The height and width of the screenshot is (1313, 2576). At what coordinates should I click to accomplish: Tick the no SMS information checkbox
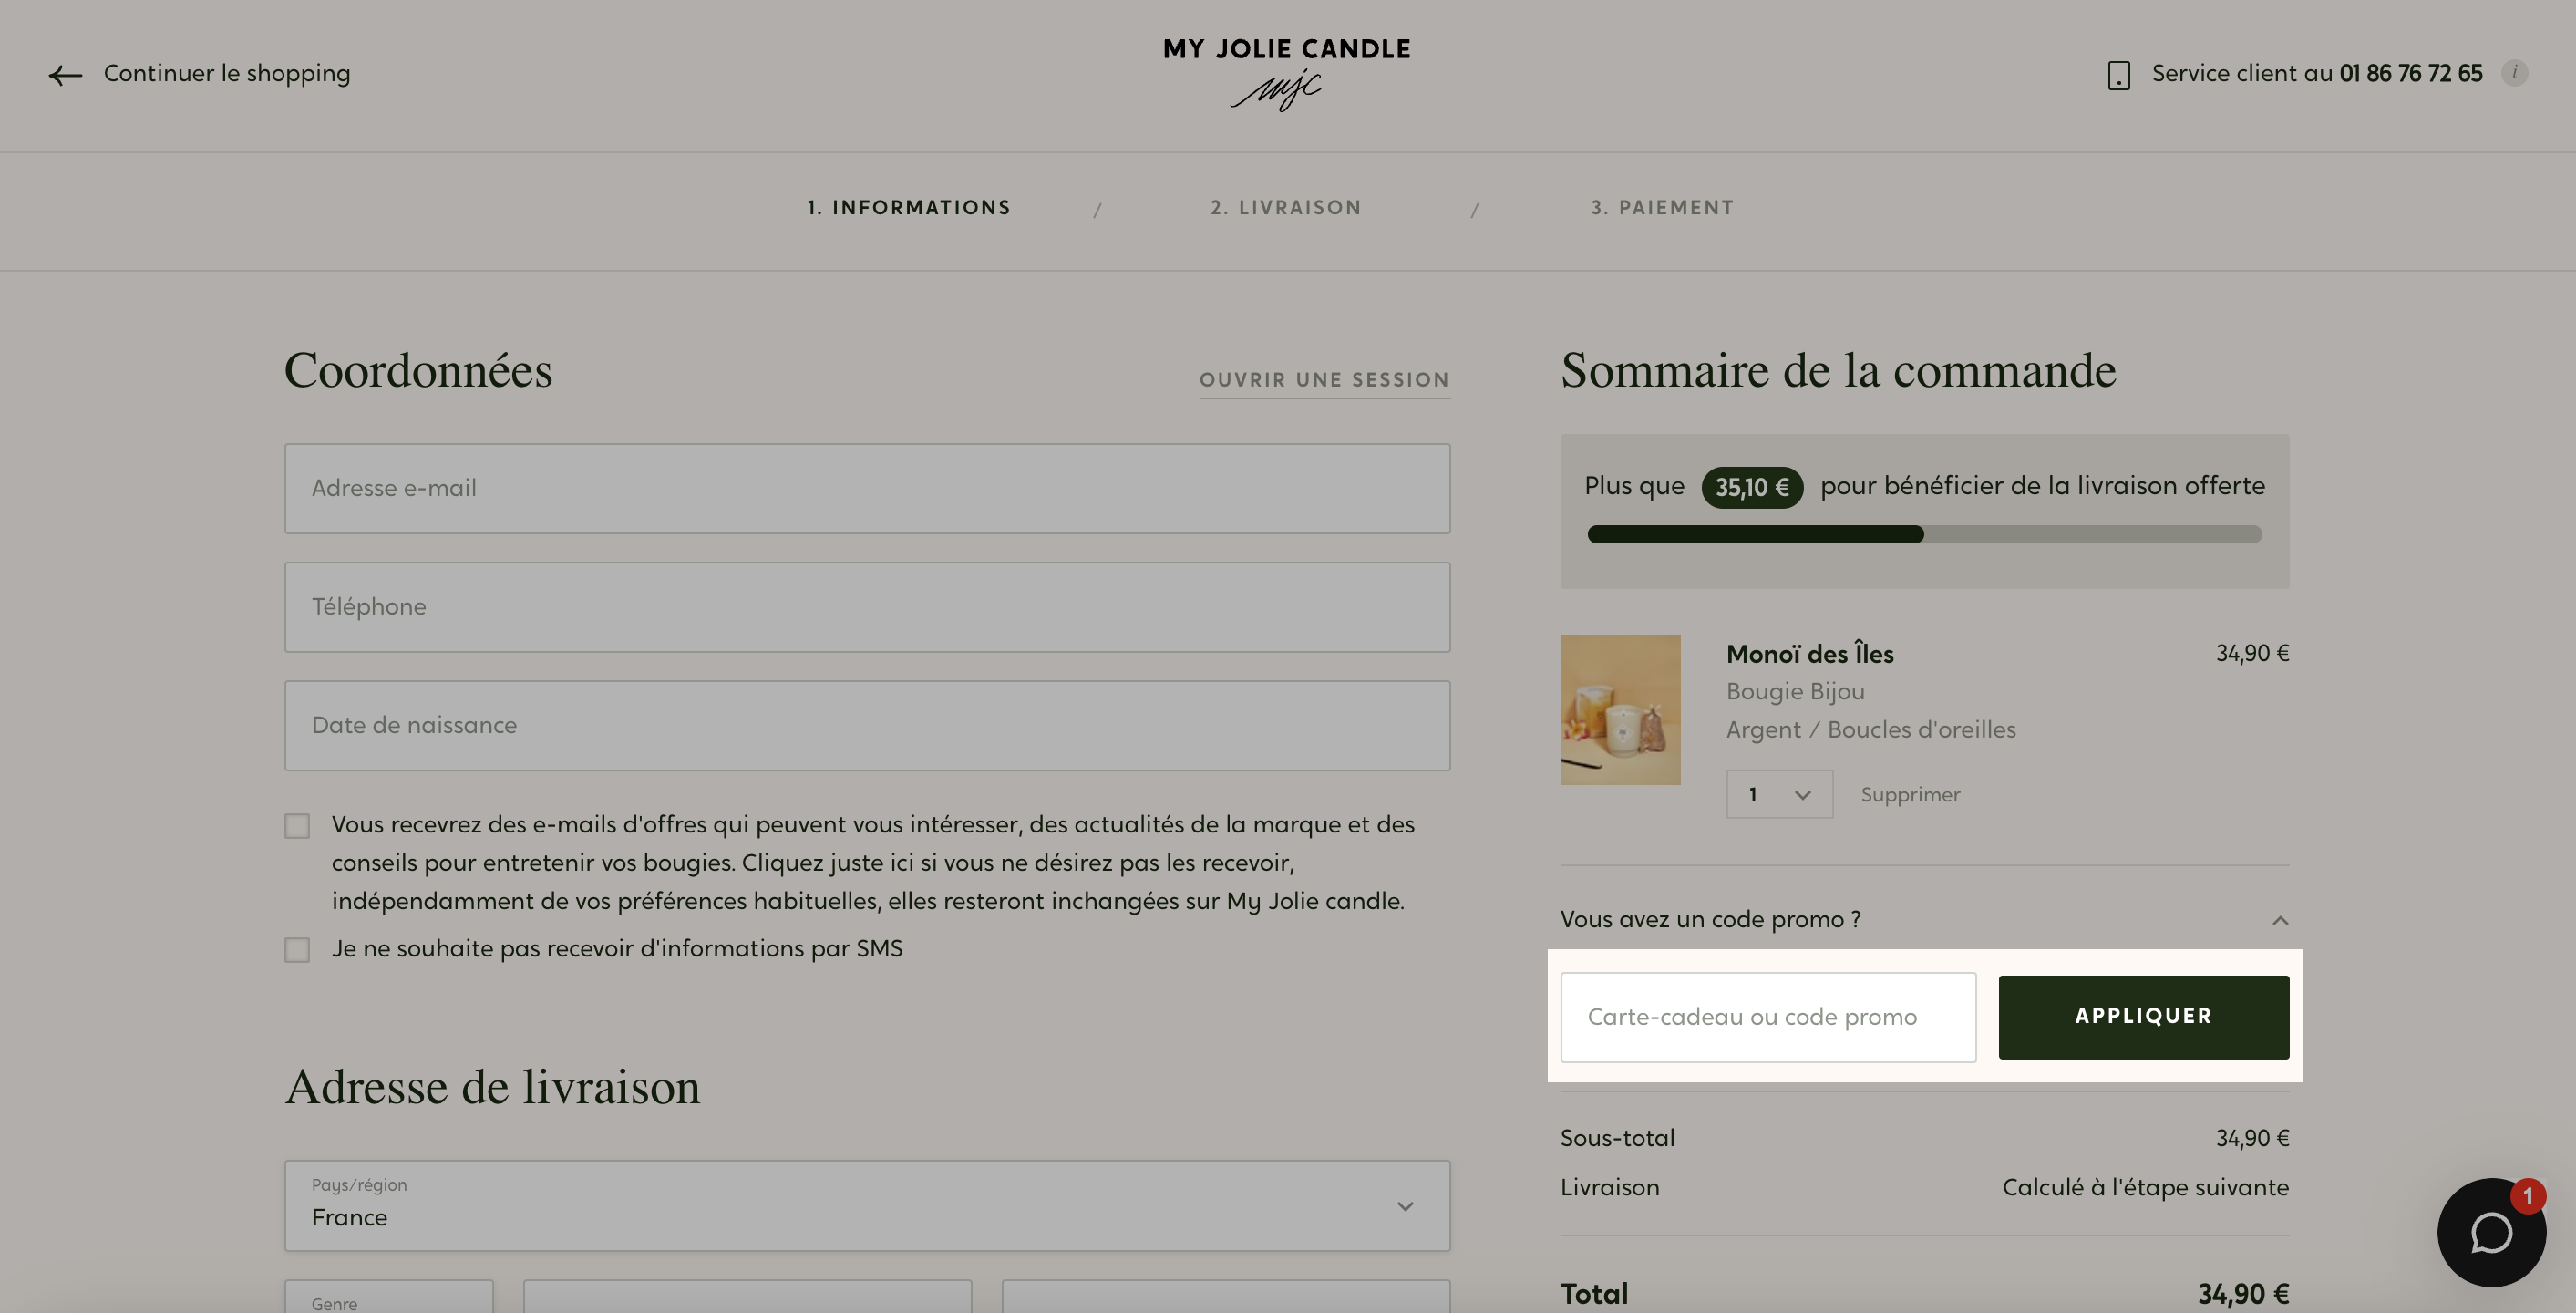[x=297, y=949]
